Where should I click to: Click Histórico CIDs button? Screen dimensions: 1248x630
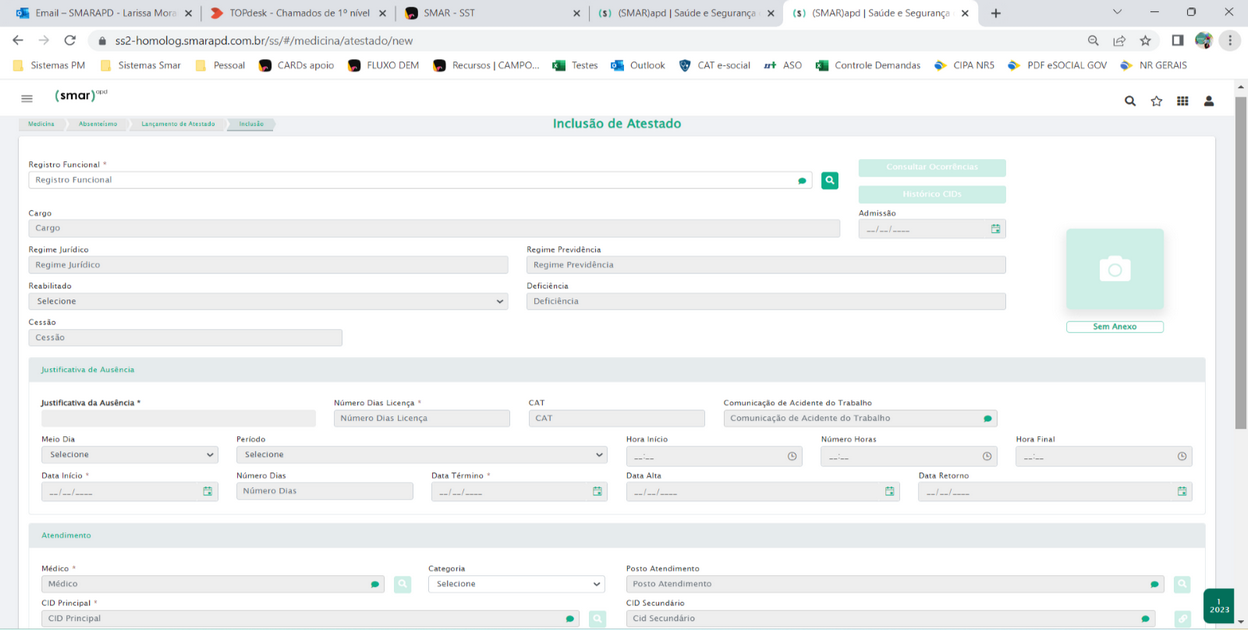(x=932, y=194)
